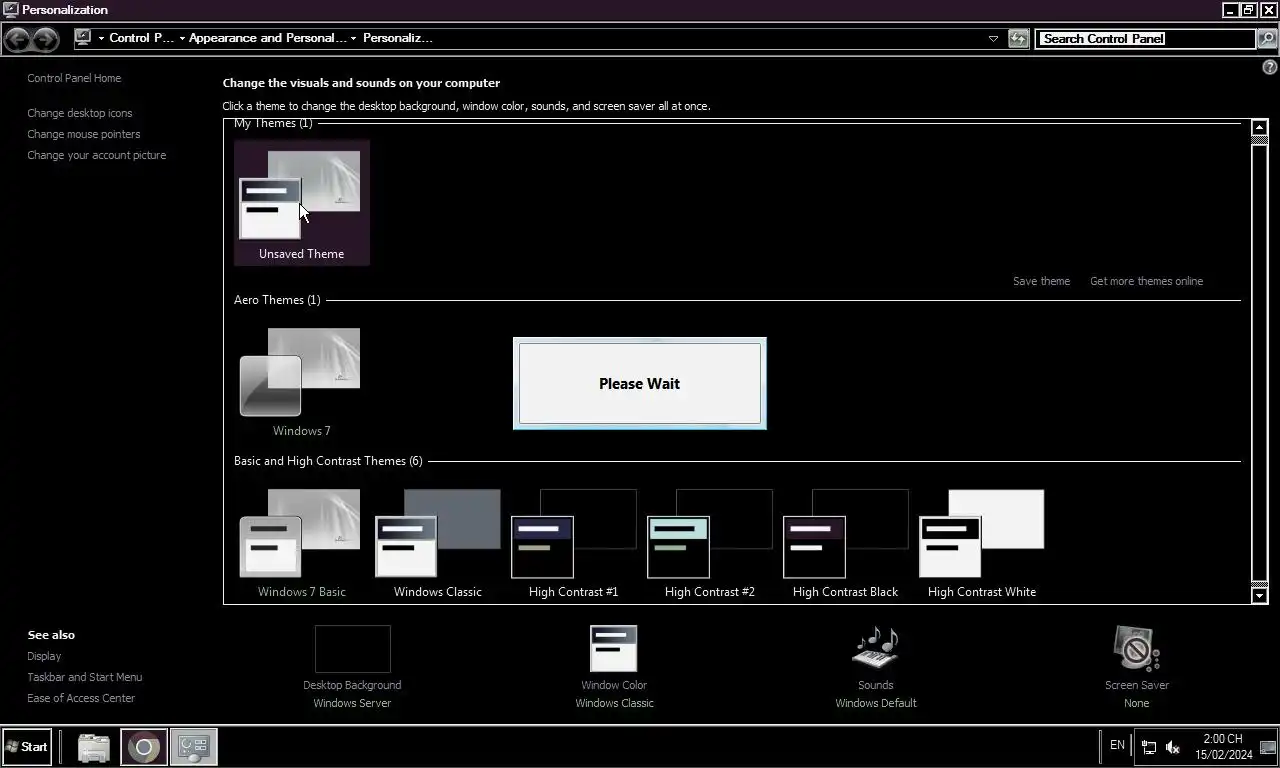Open the Start menu
1280x768 pixels.
point(27,747)
